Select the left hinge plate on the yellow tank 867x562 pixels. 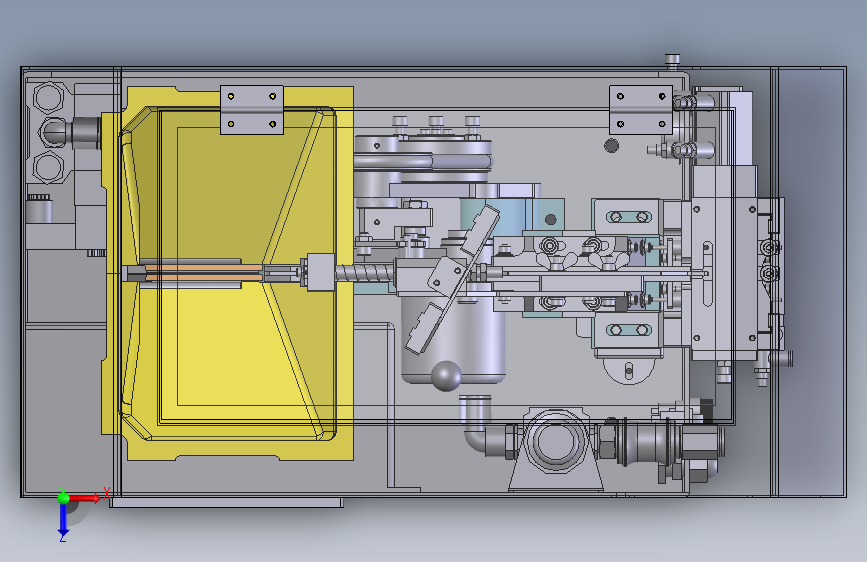pos(252,110)
